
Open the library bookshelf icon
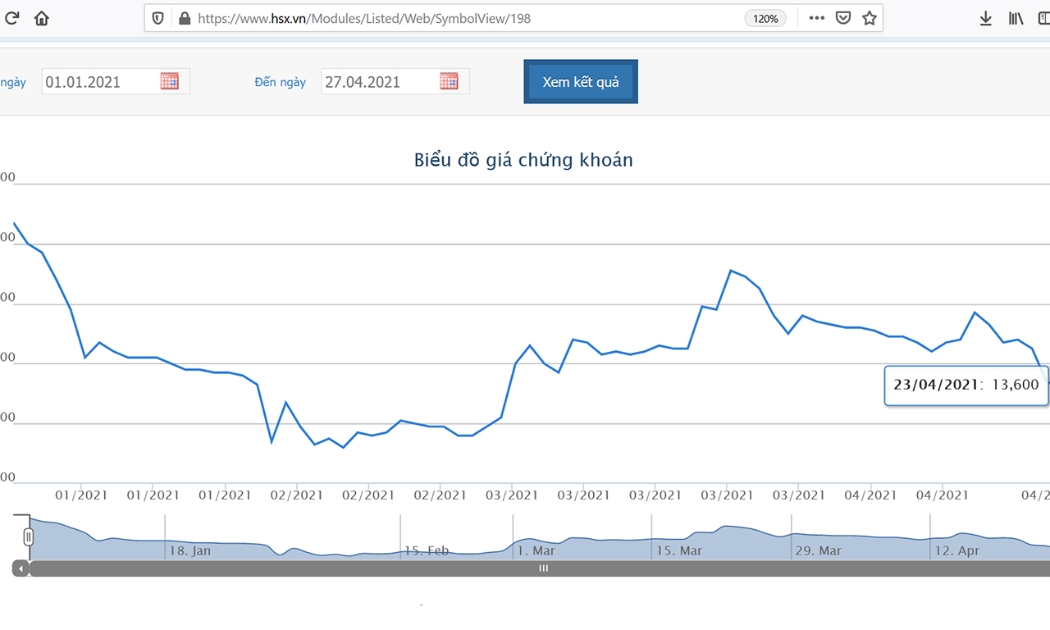pos(1016,19)
